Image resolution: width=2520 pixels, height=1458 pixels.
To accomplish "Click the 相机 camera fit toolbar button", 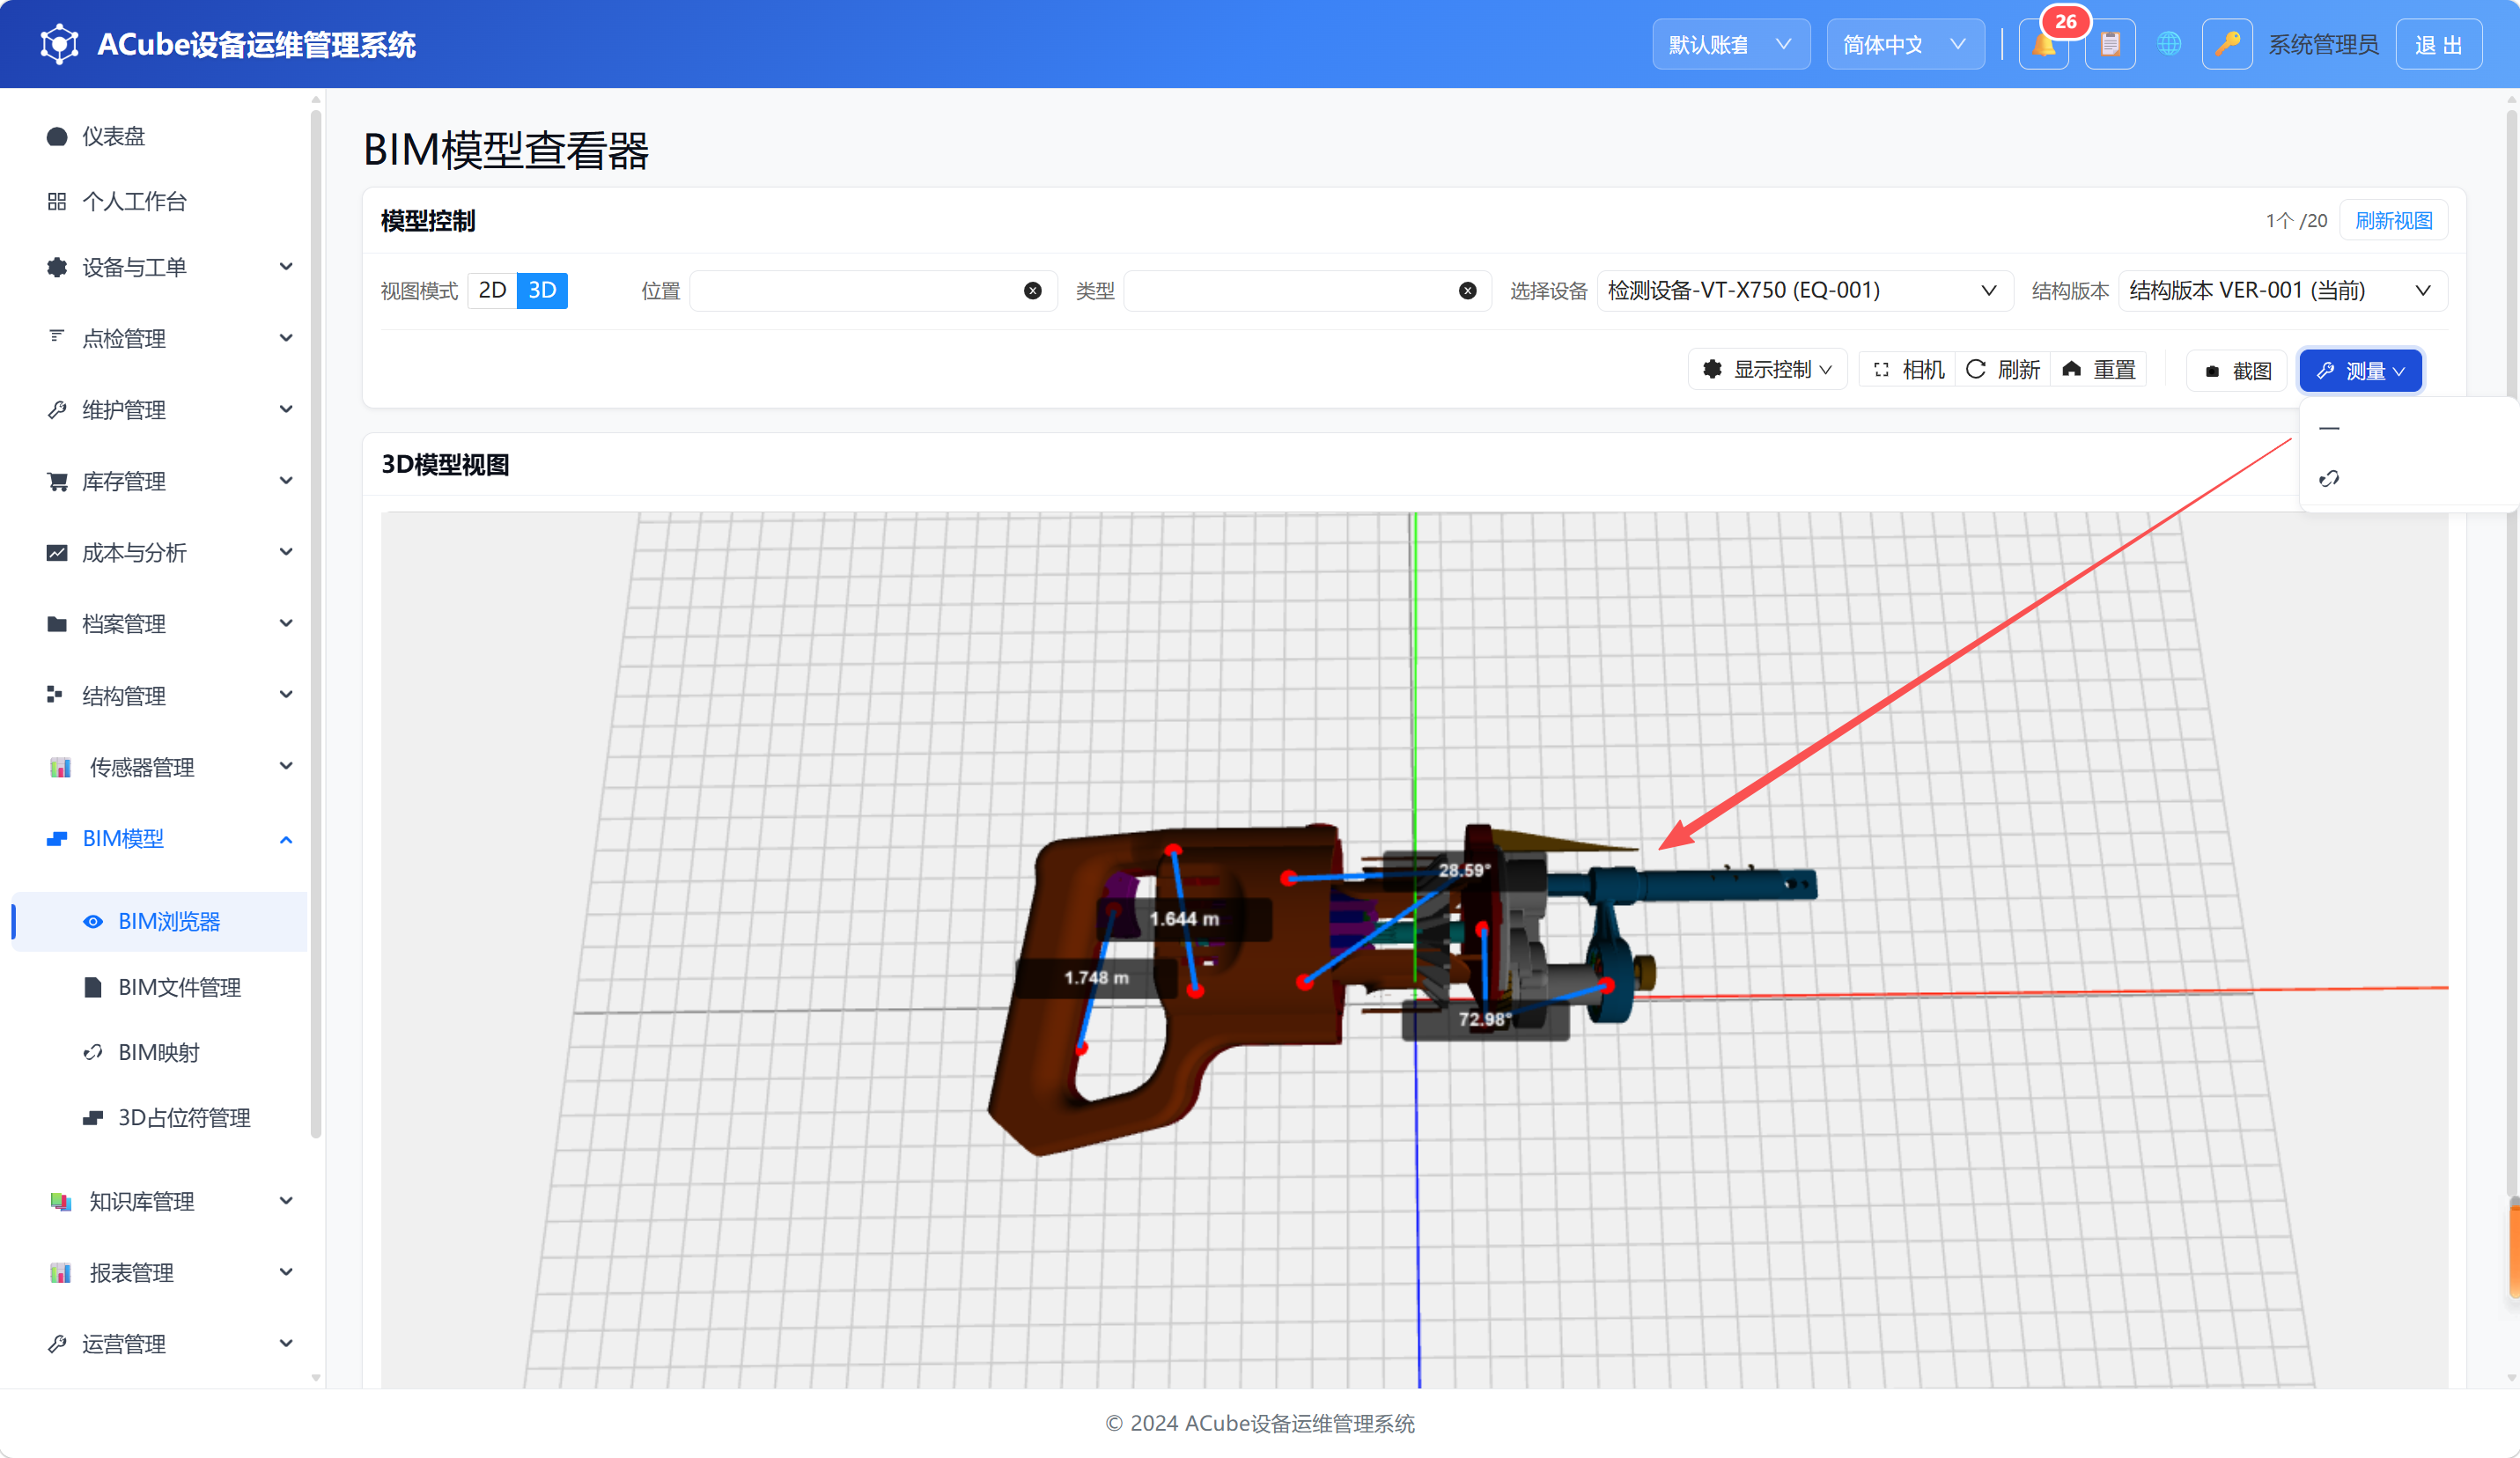I will (x=1908, y=370).
